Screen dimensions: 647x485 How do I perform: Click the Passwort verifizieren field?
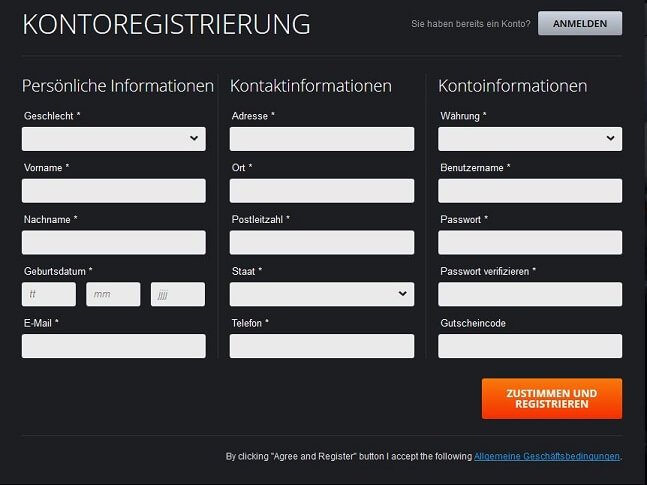tap(530, 294)
